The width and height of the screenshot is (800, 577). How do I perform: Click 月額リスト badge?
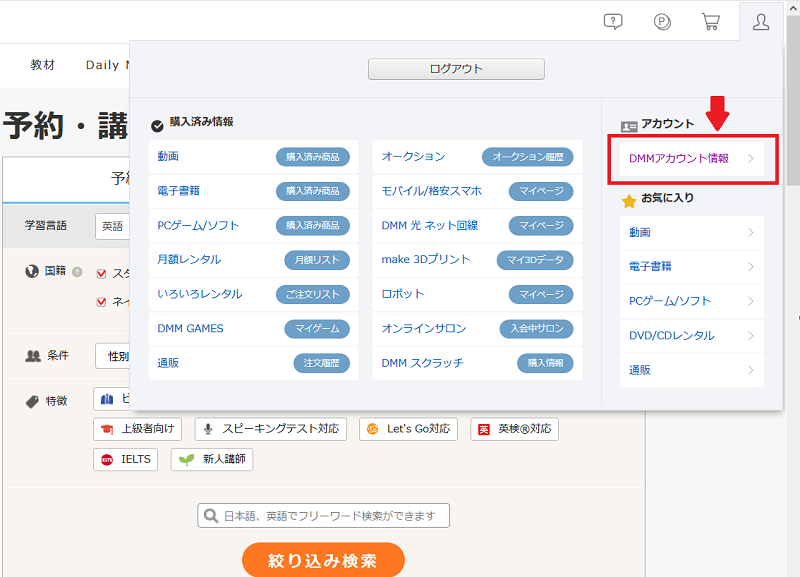pos(317,260)
